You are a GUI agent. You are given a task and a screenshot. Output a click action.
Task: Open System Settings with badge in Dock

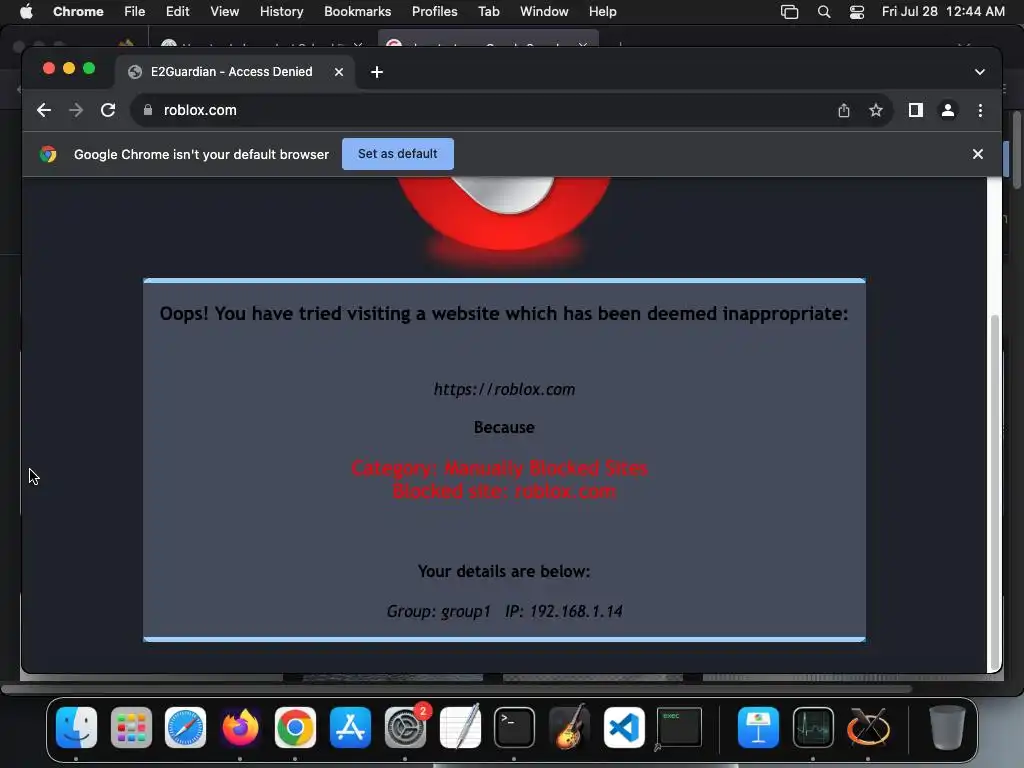pyautogui.click(x=405, y=727)
